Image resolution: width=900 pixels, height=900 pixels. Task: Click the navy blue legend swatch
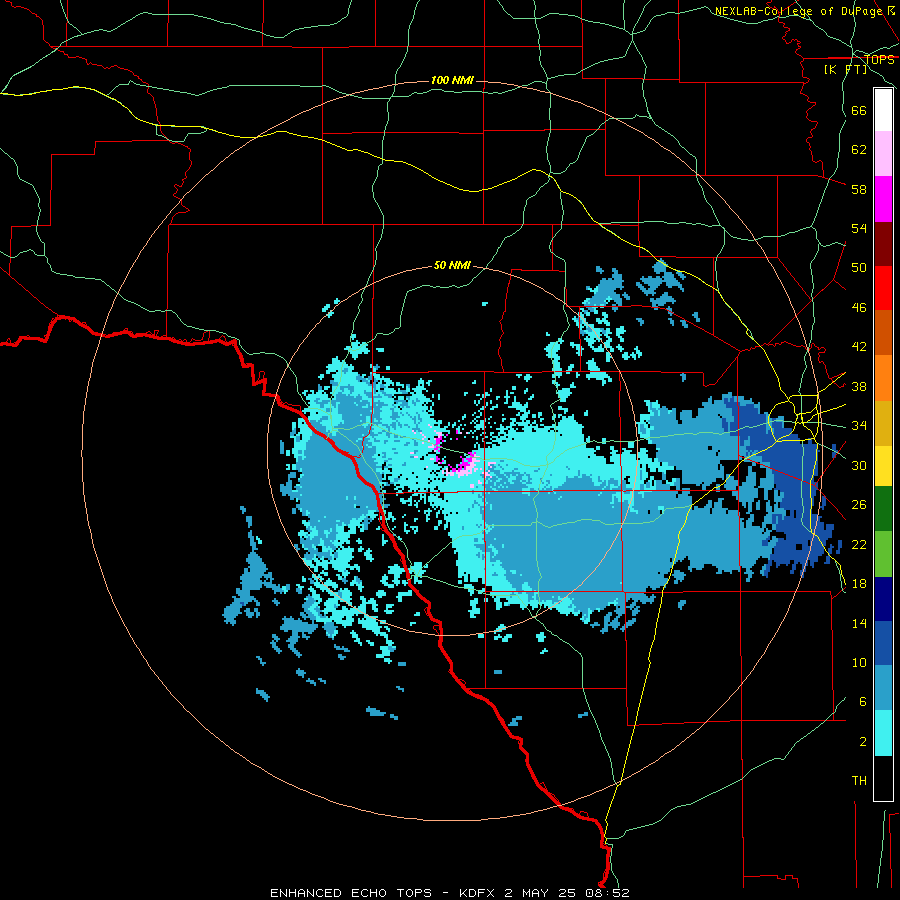pos(883,599)
